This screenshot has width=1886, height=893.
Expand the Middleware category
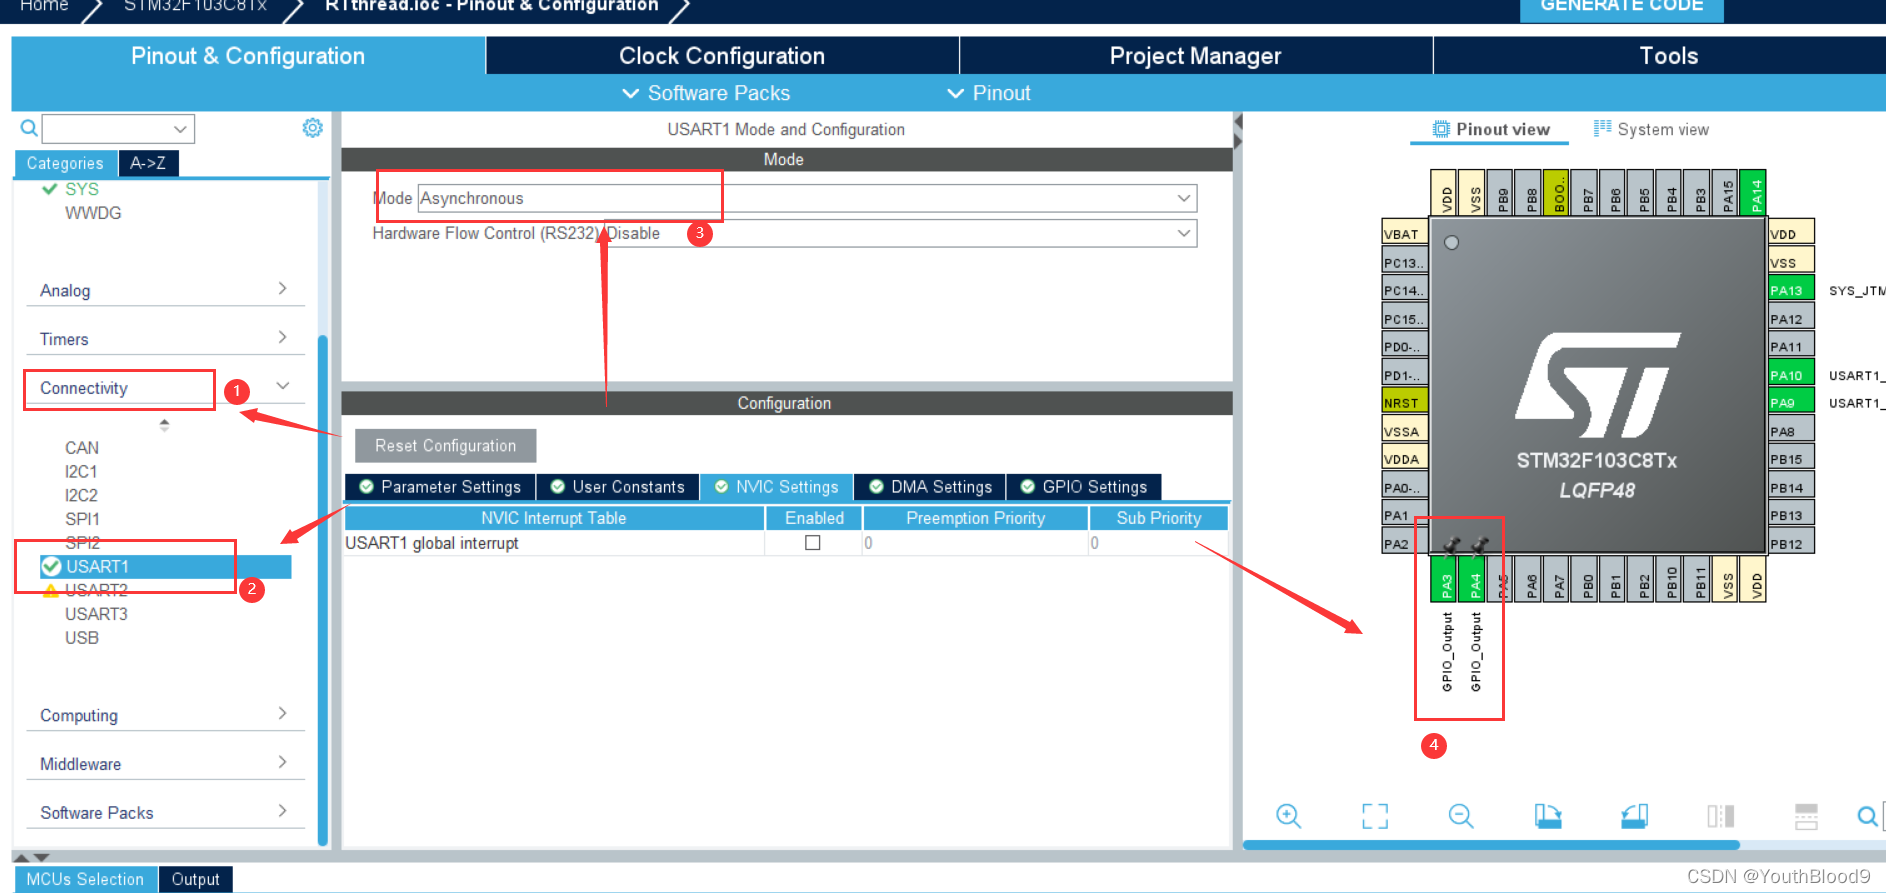[165, 764]
